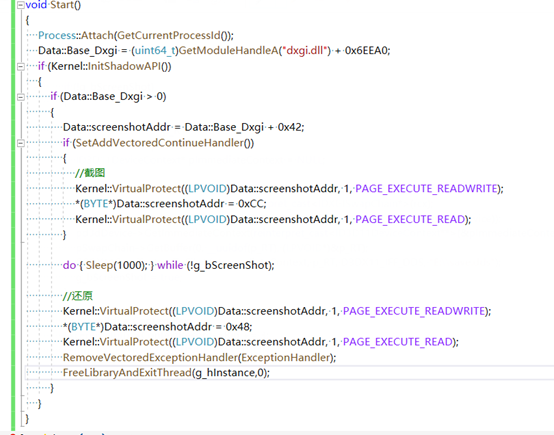
Task: Click 'GetModuleHandleA' function name
Action: [x=229, y=51]
